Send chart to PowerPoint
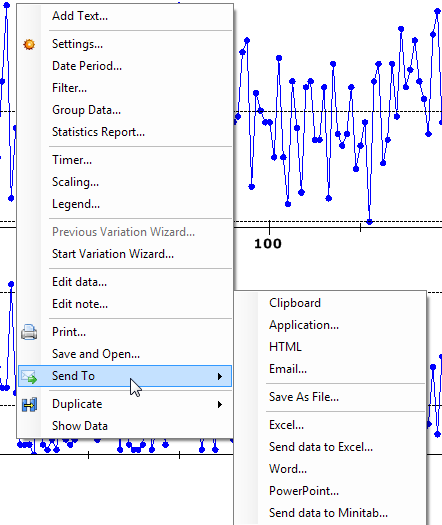 tap(304, 491)
